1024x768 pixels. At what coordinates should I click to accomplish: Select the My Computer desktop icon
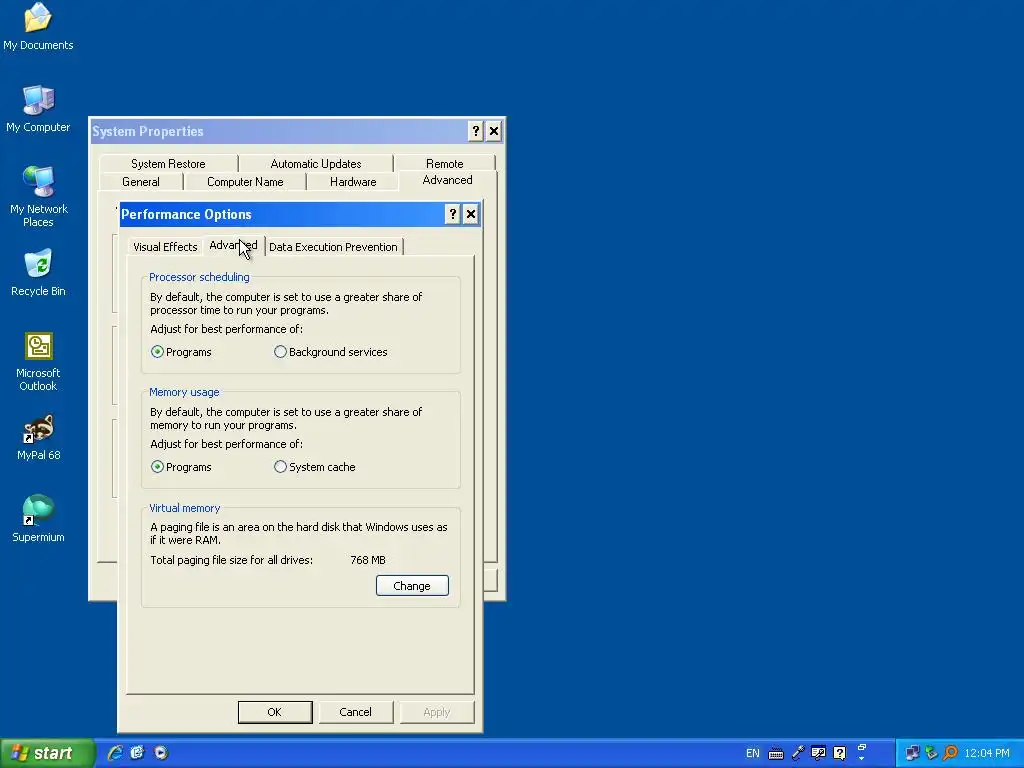point(38,108)
